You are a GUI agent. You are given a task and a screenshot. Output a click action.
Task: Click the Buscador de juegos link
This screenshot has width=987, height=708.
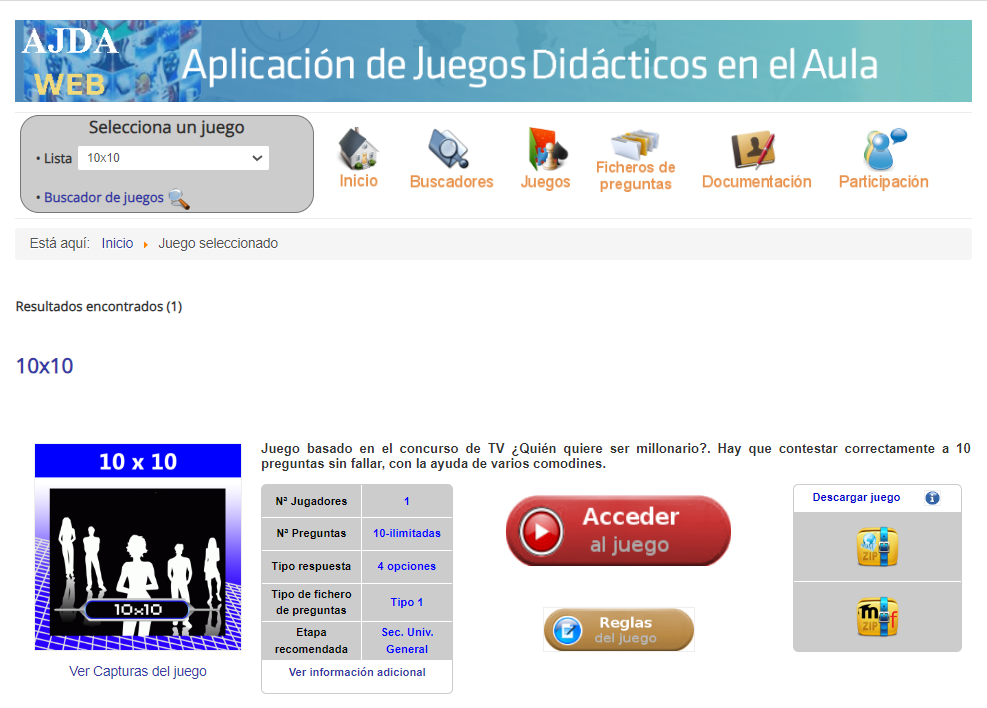(104, 198)
